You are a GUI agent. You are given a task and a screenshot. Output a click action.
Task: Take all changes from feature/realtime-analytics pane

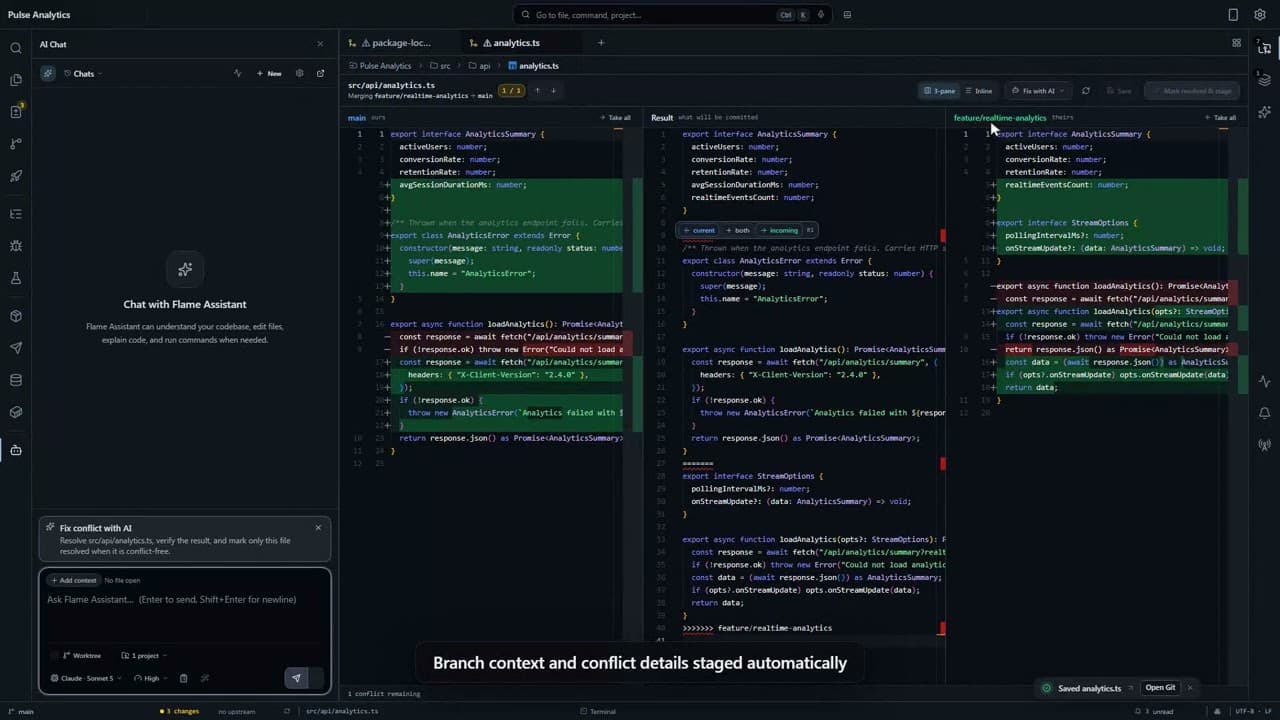[1220, 117]
